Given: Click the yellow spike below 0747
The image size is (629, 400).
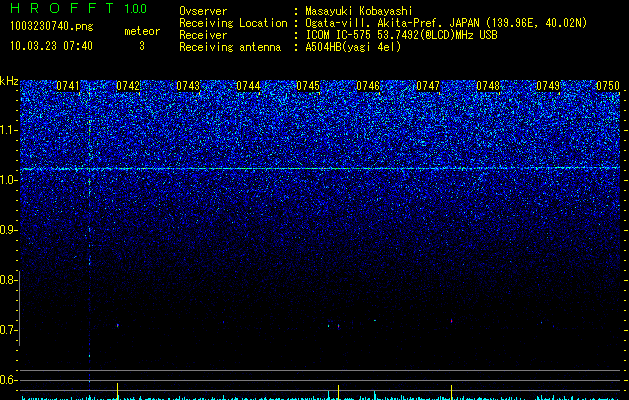Looking at the screenshot, I should coord(452,392).
